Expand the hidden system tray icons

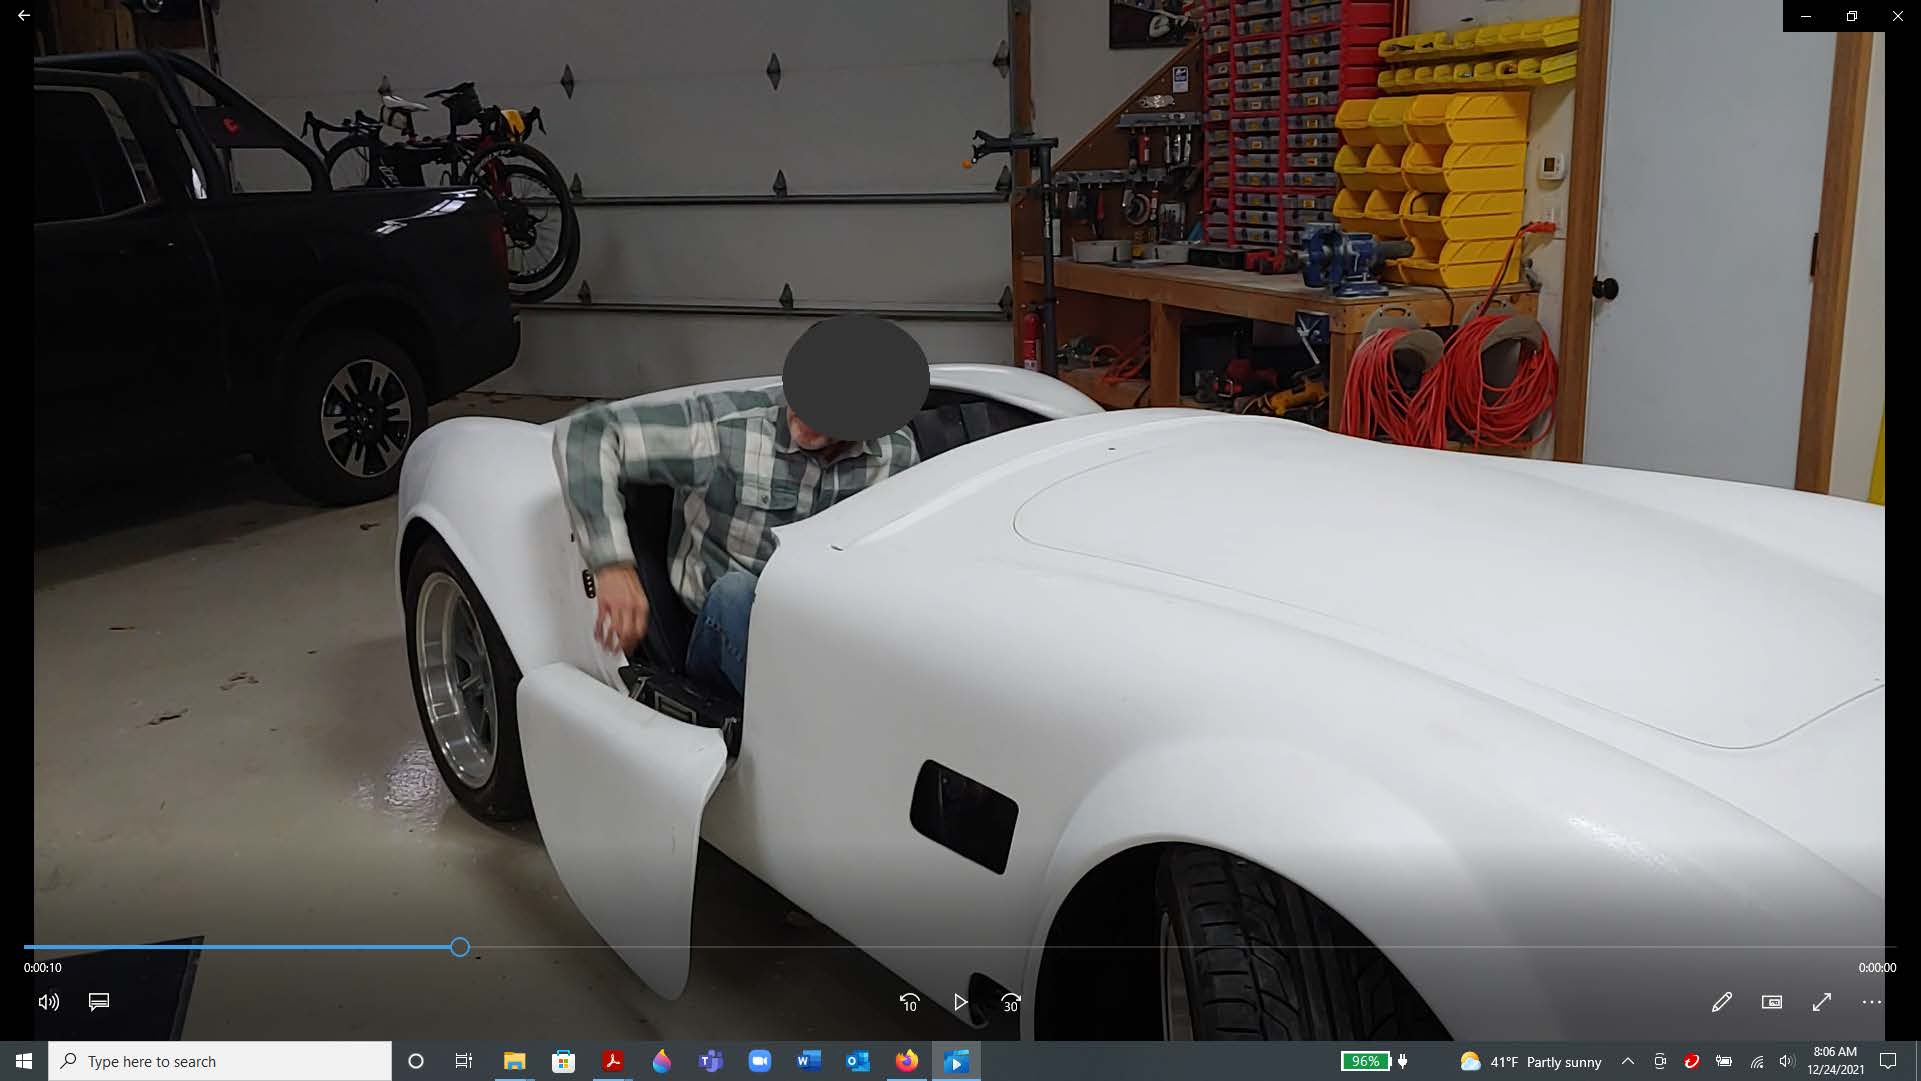[1628, 1061]
